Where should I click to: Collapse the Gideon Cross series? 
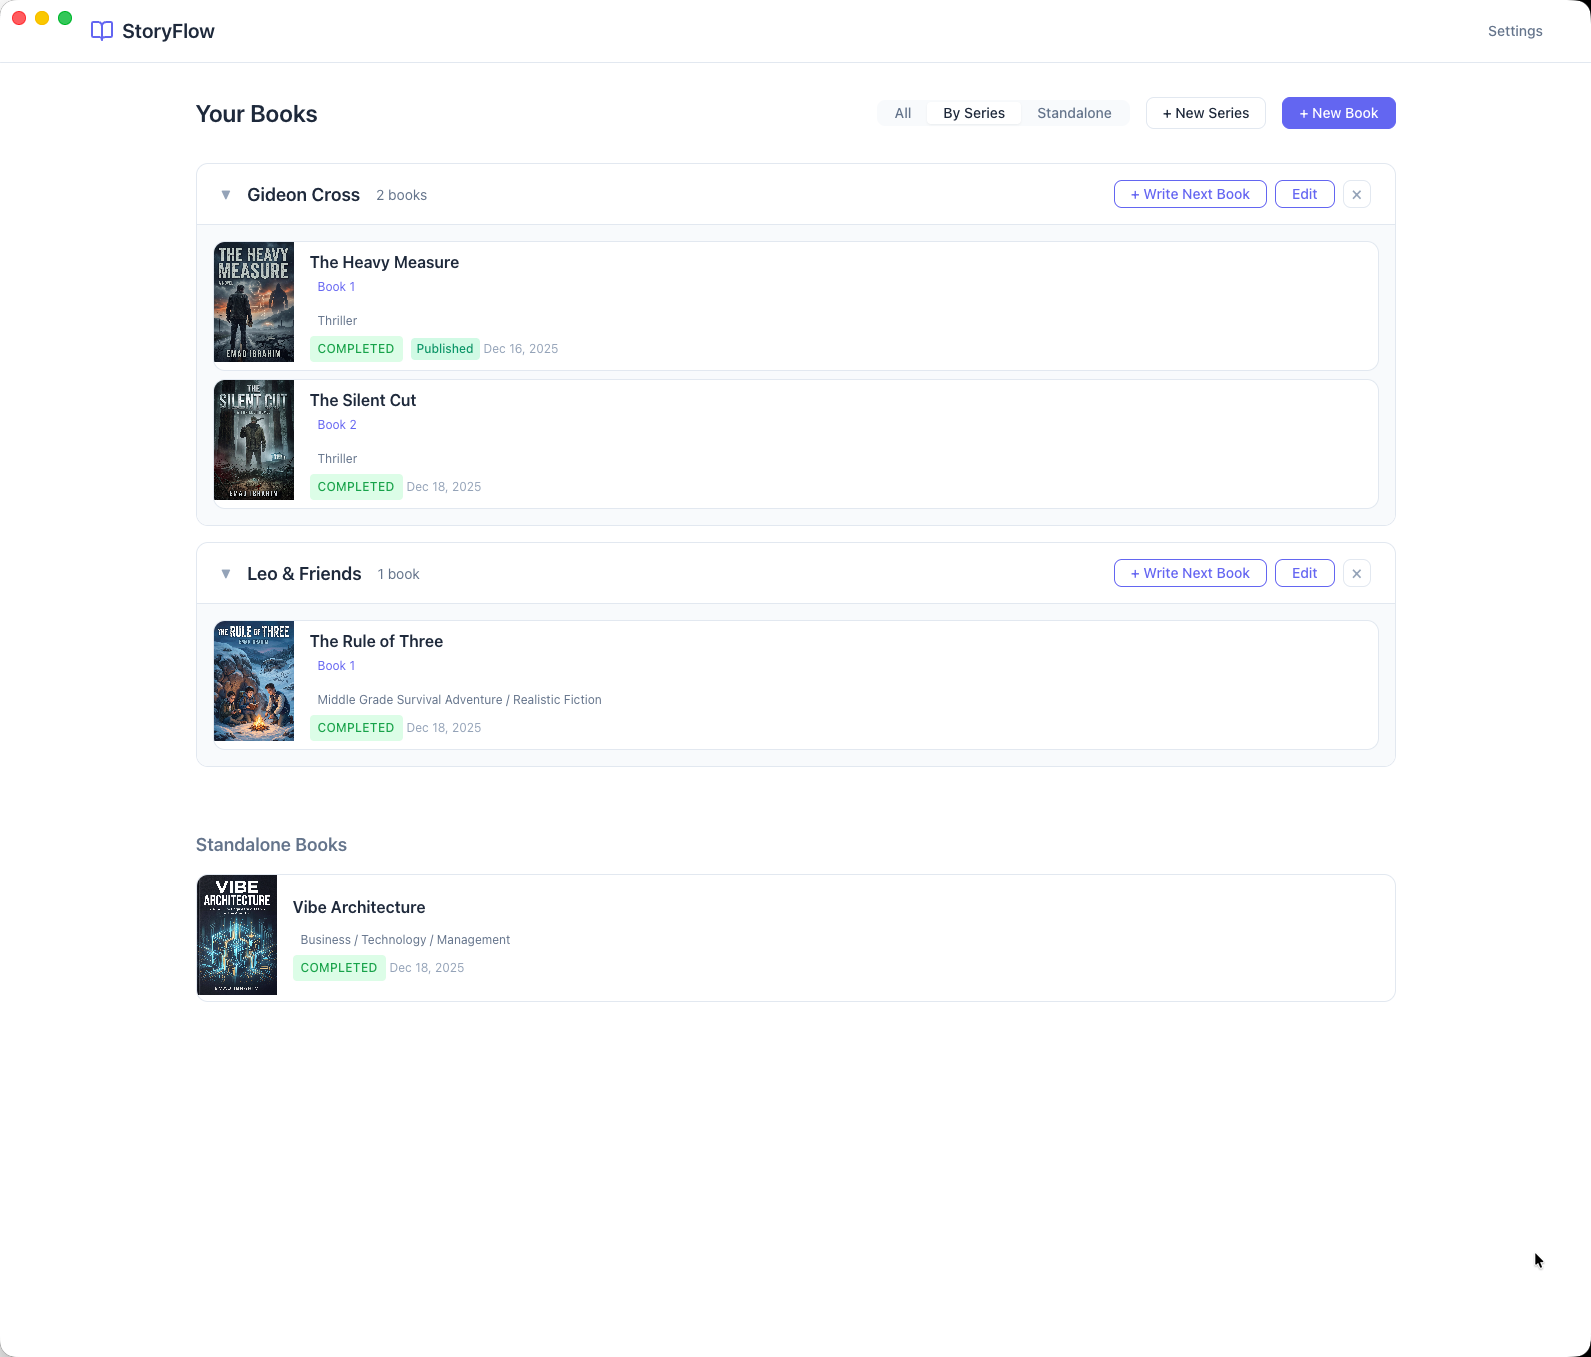point(226,195)
